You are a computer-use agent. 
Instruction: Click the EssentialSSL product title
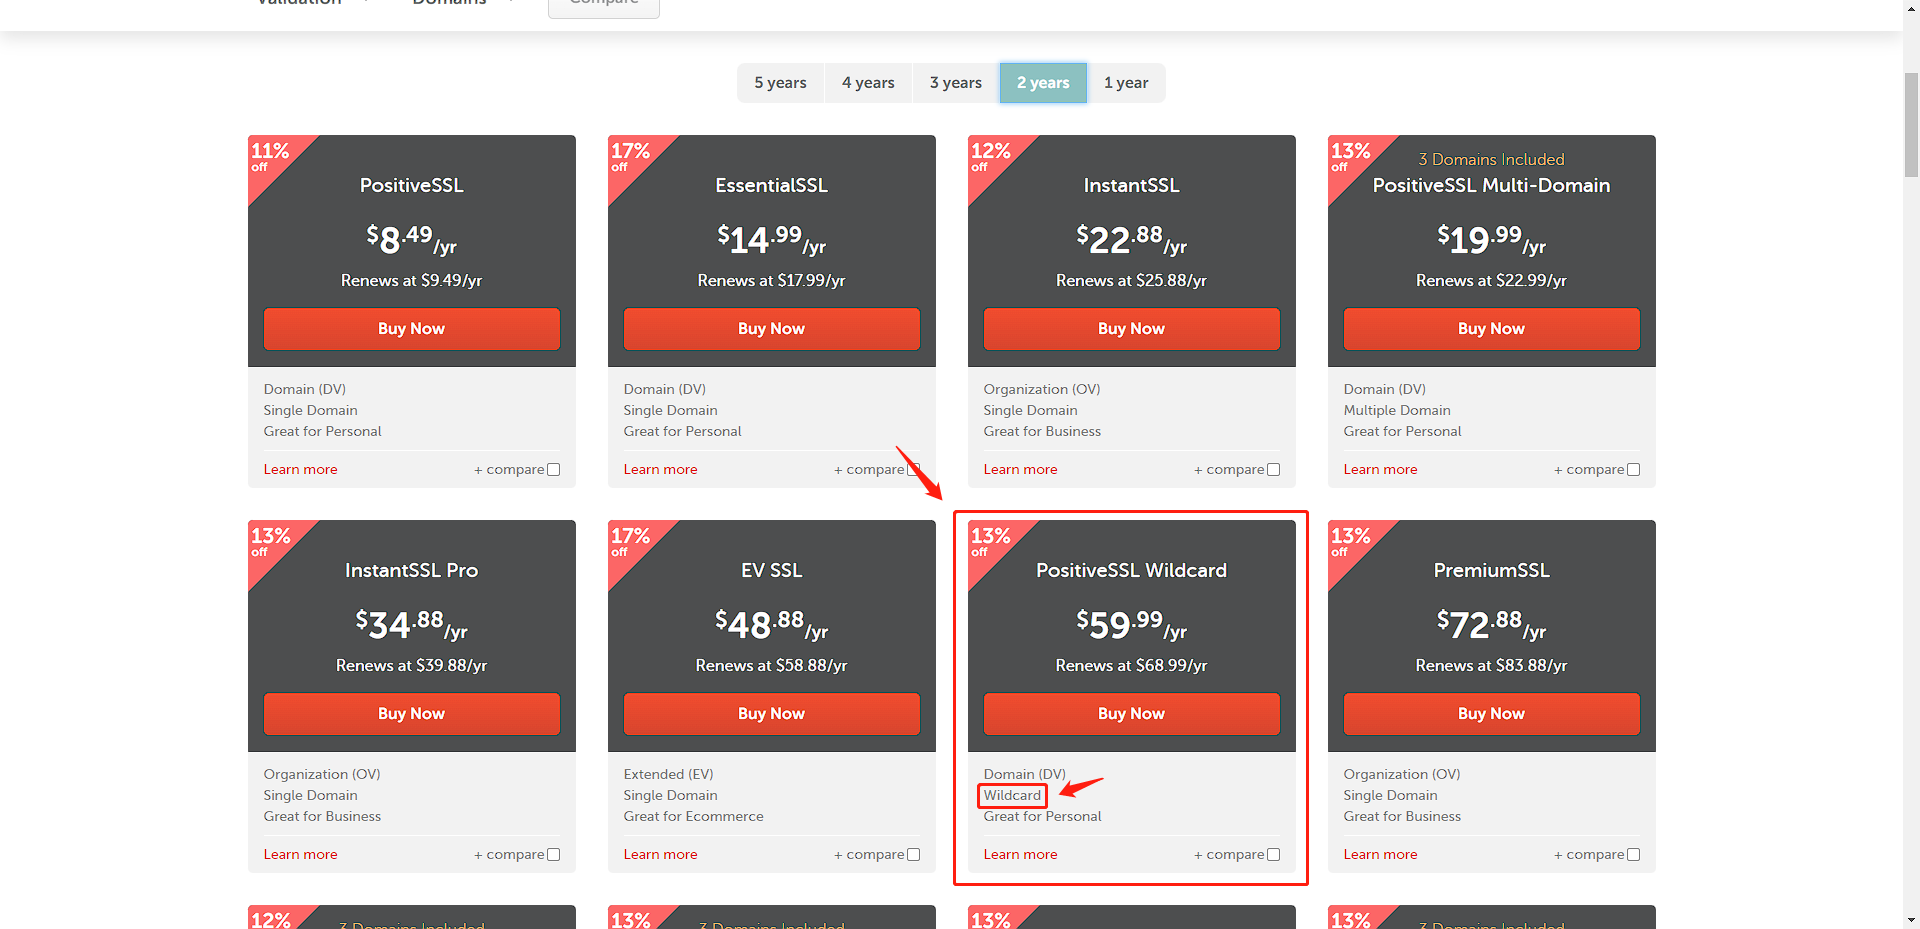772,186
